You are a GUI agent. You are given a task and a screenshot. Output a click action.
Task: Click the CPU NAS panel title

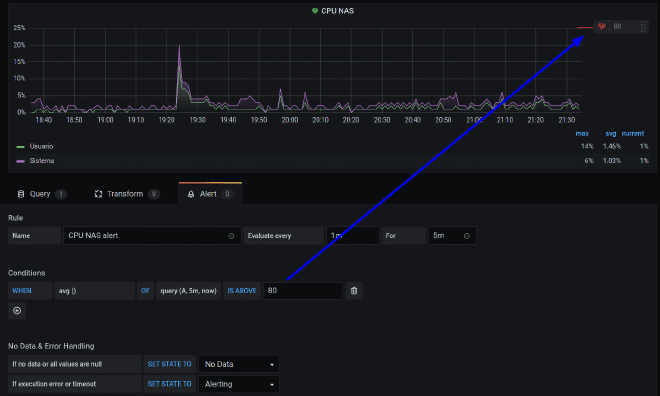coord(337,11)
